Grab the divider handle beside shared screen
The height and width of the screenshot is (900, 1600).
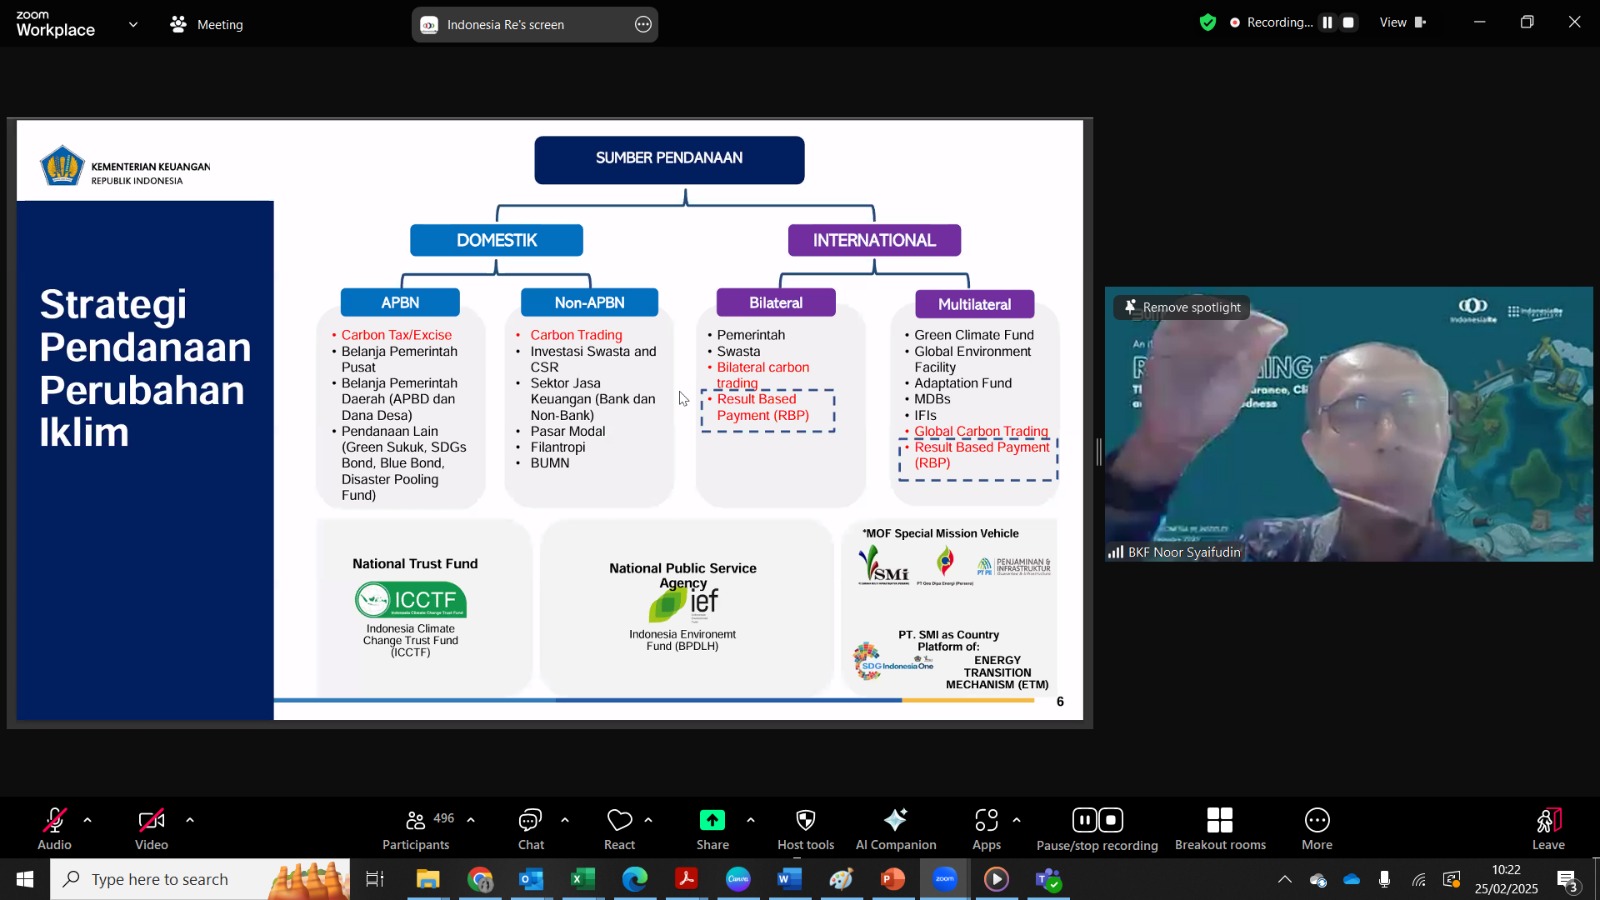point(1098,452)
